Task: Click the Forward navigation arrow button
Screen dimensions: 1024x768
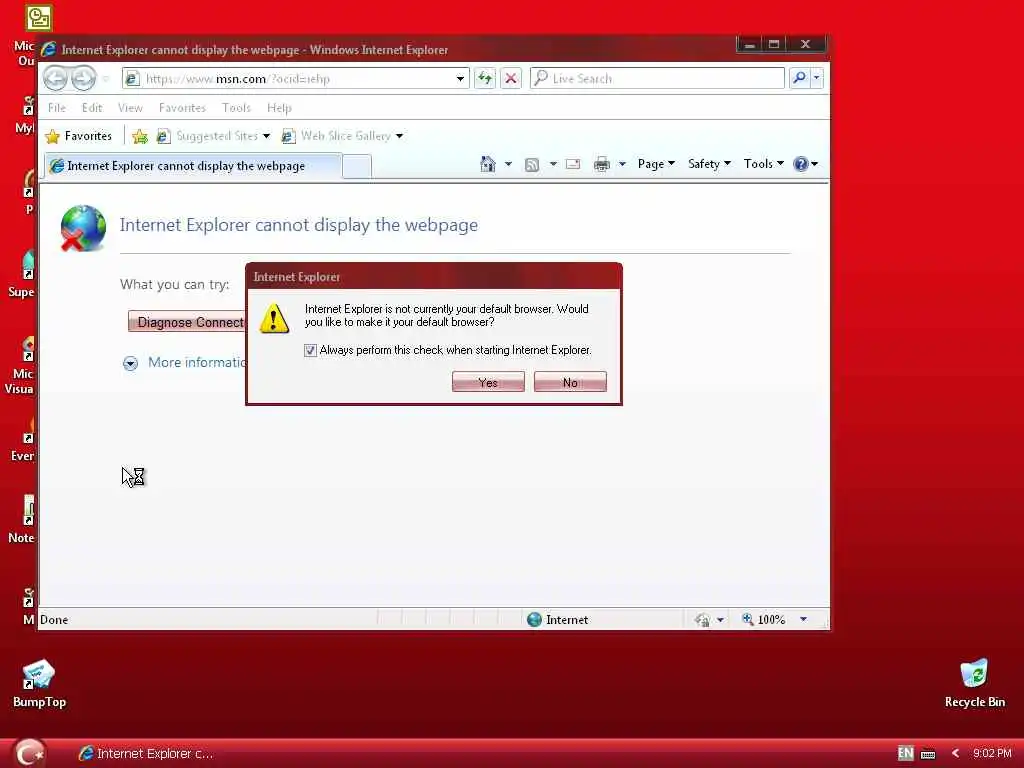Action: tap(84, 78)
